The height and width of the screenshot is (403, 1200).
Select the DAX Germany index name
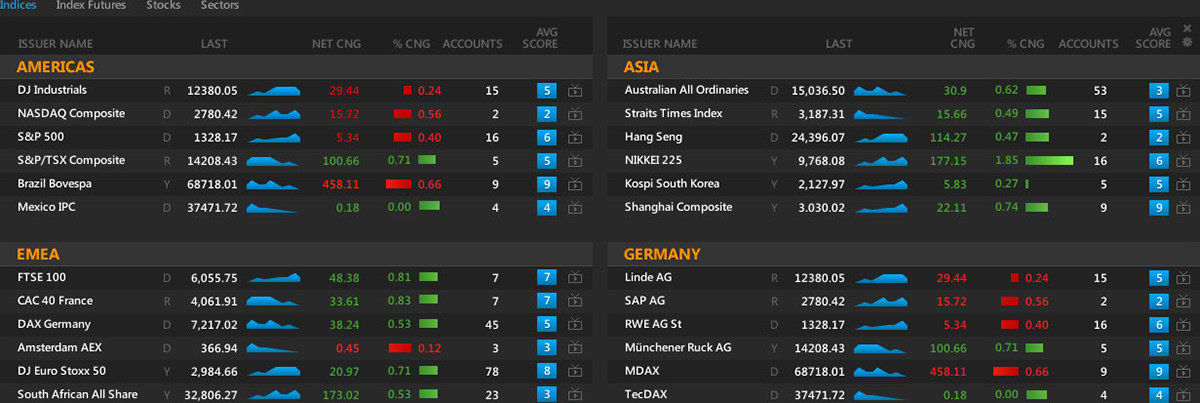click(x=54, y=323)
